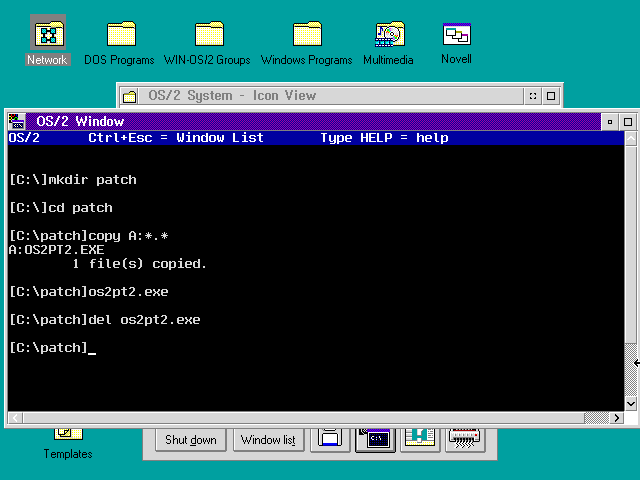This screenshot has width=640, height=480.
Task: Click the horizontal scrollbar left arrow
Action: coord(16,418)
